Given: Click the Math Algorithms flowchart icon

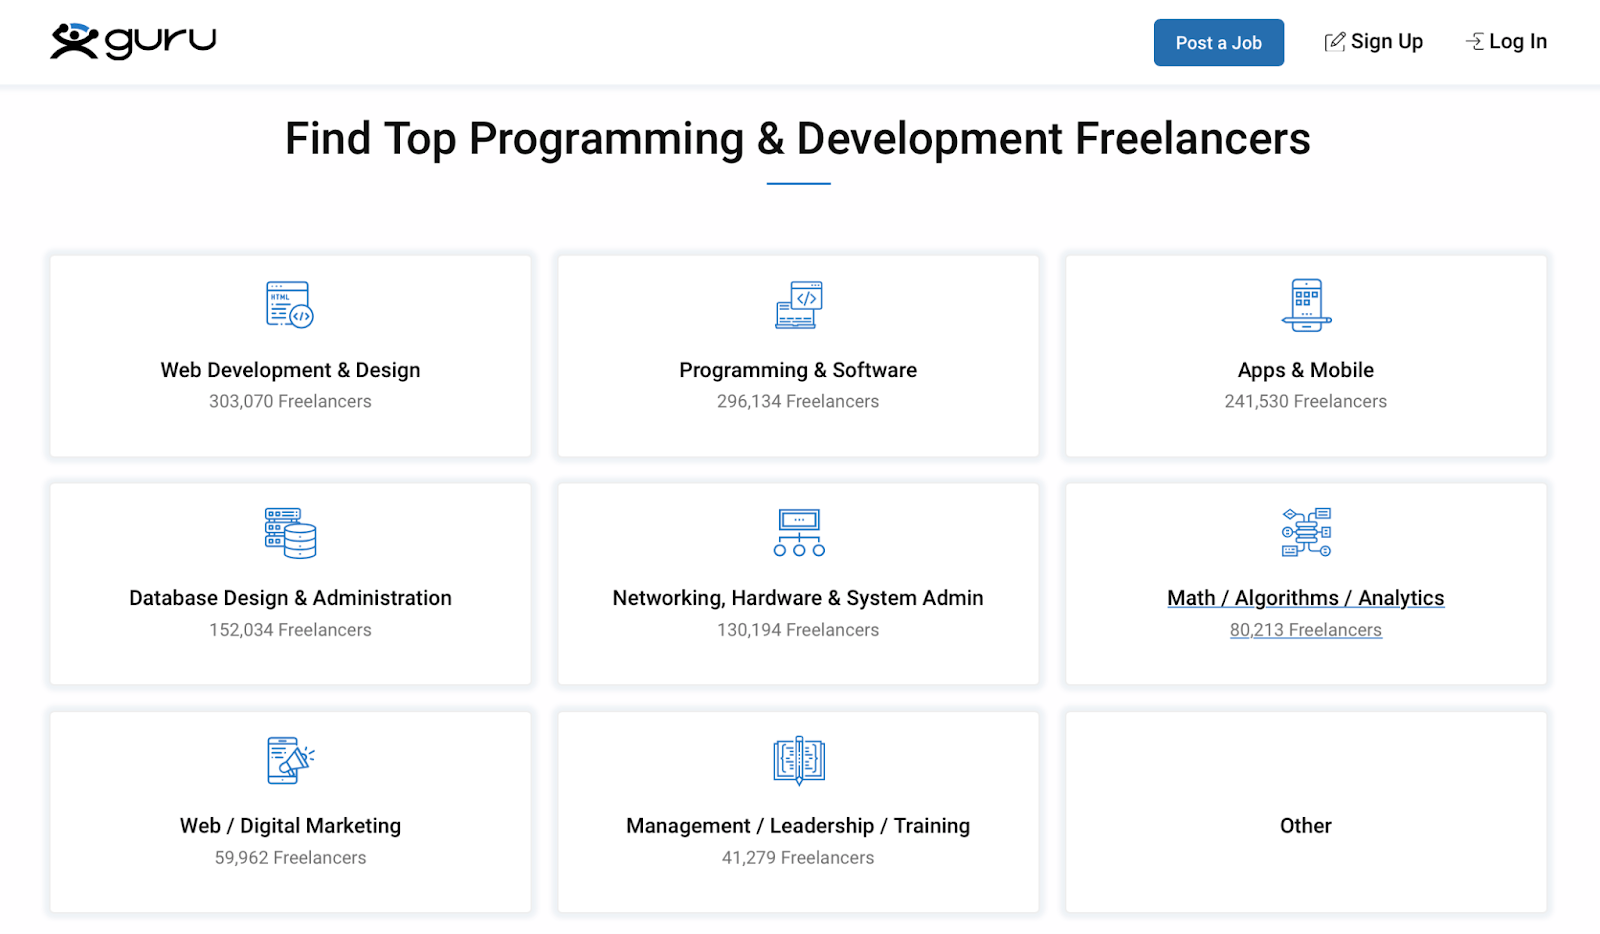Looking at the screenshot, I should coord(1306,532).
